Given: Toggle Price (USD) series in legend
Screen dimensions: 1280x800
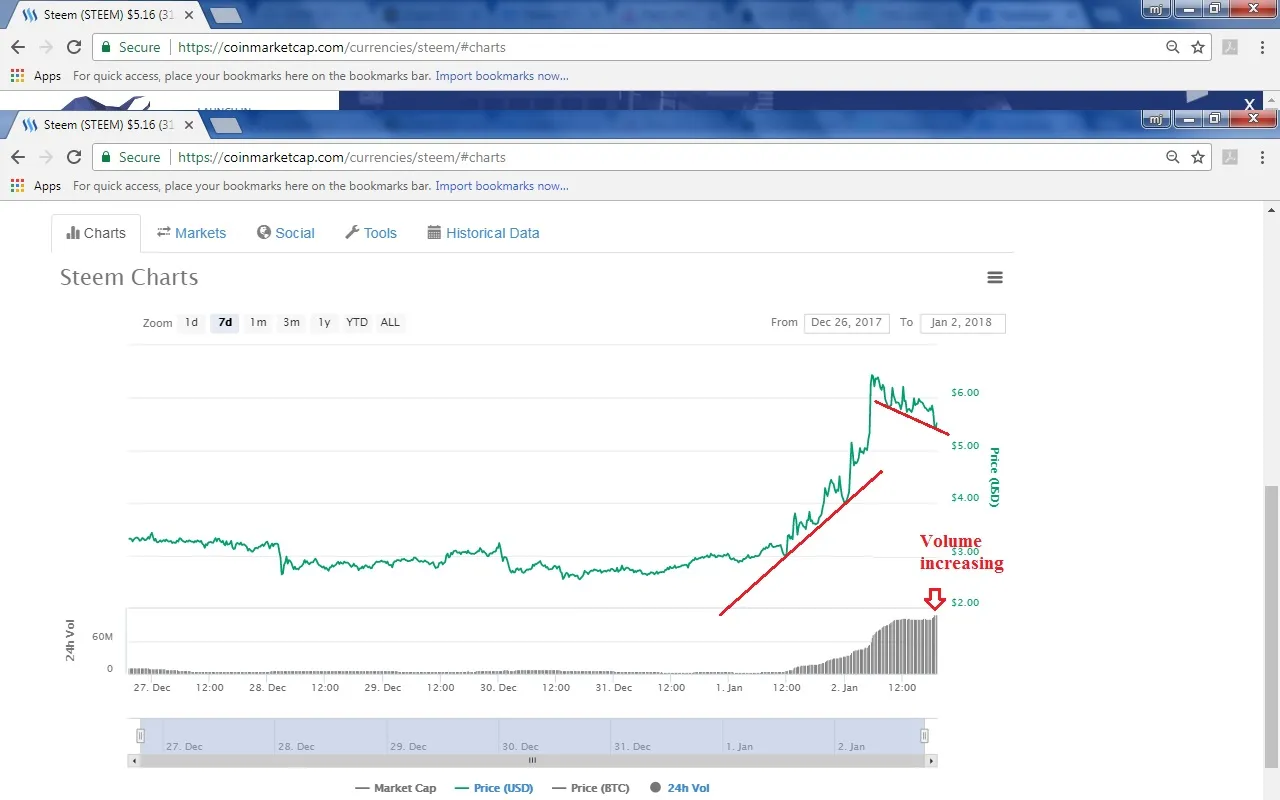Looking at the screenshot, I should pos(494,788).
